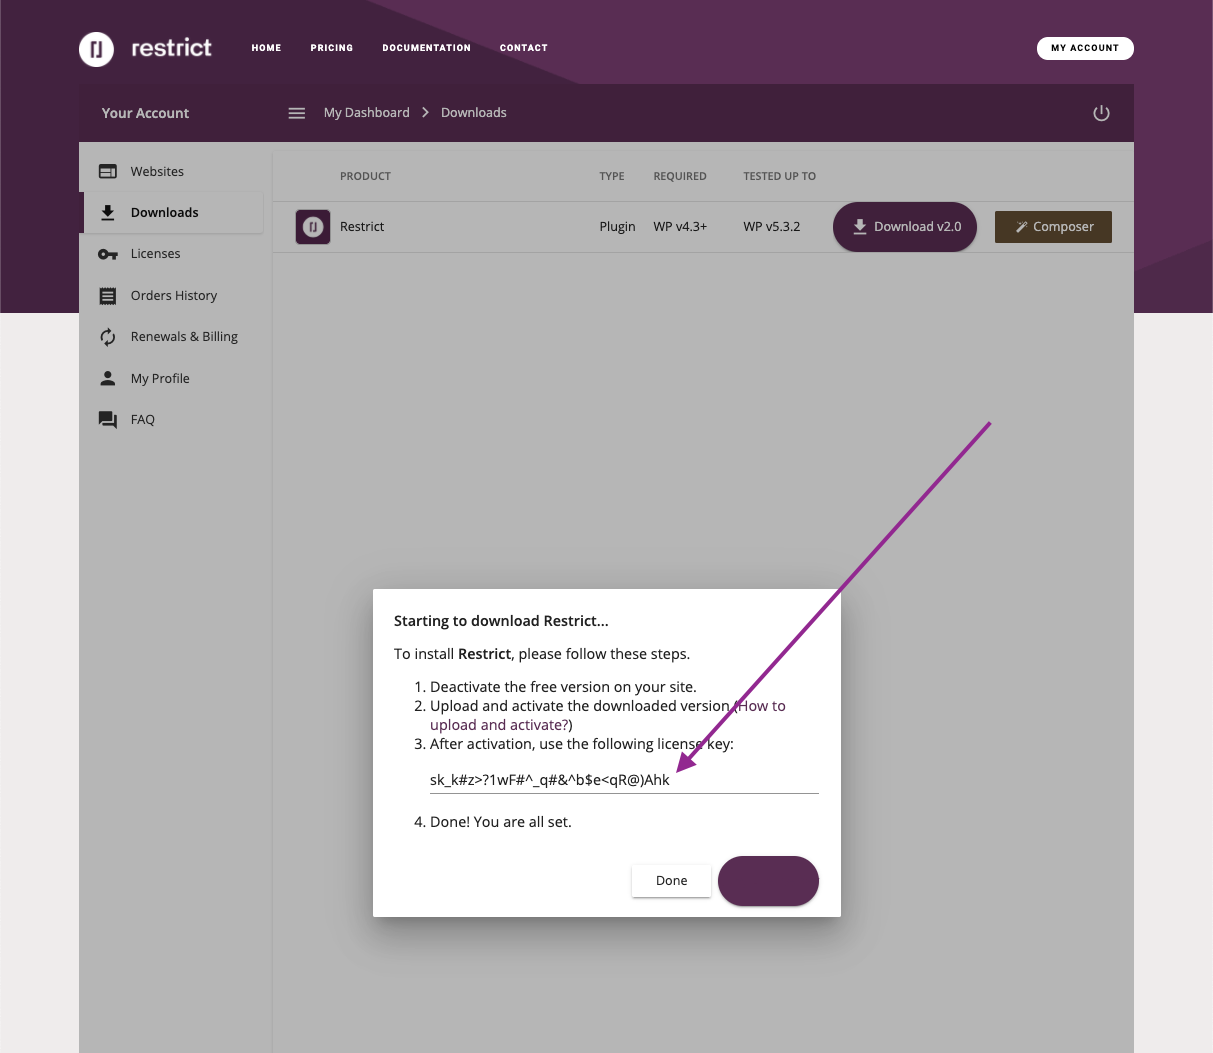Open My Profile in sidebar
This screenshot has height=1053, width=1213.
[172, 379]
